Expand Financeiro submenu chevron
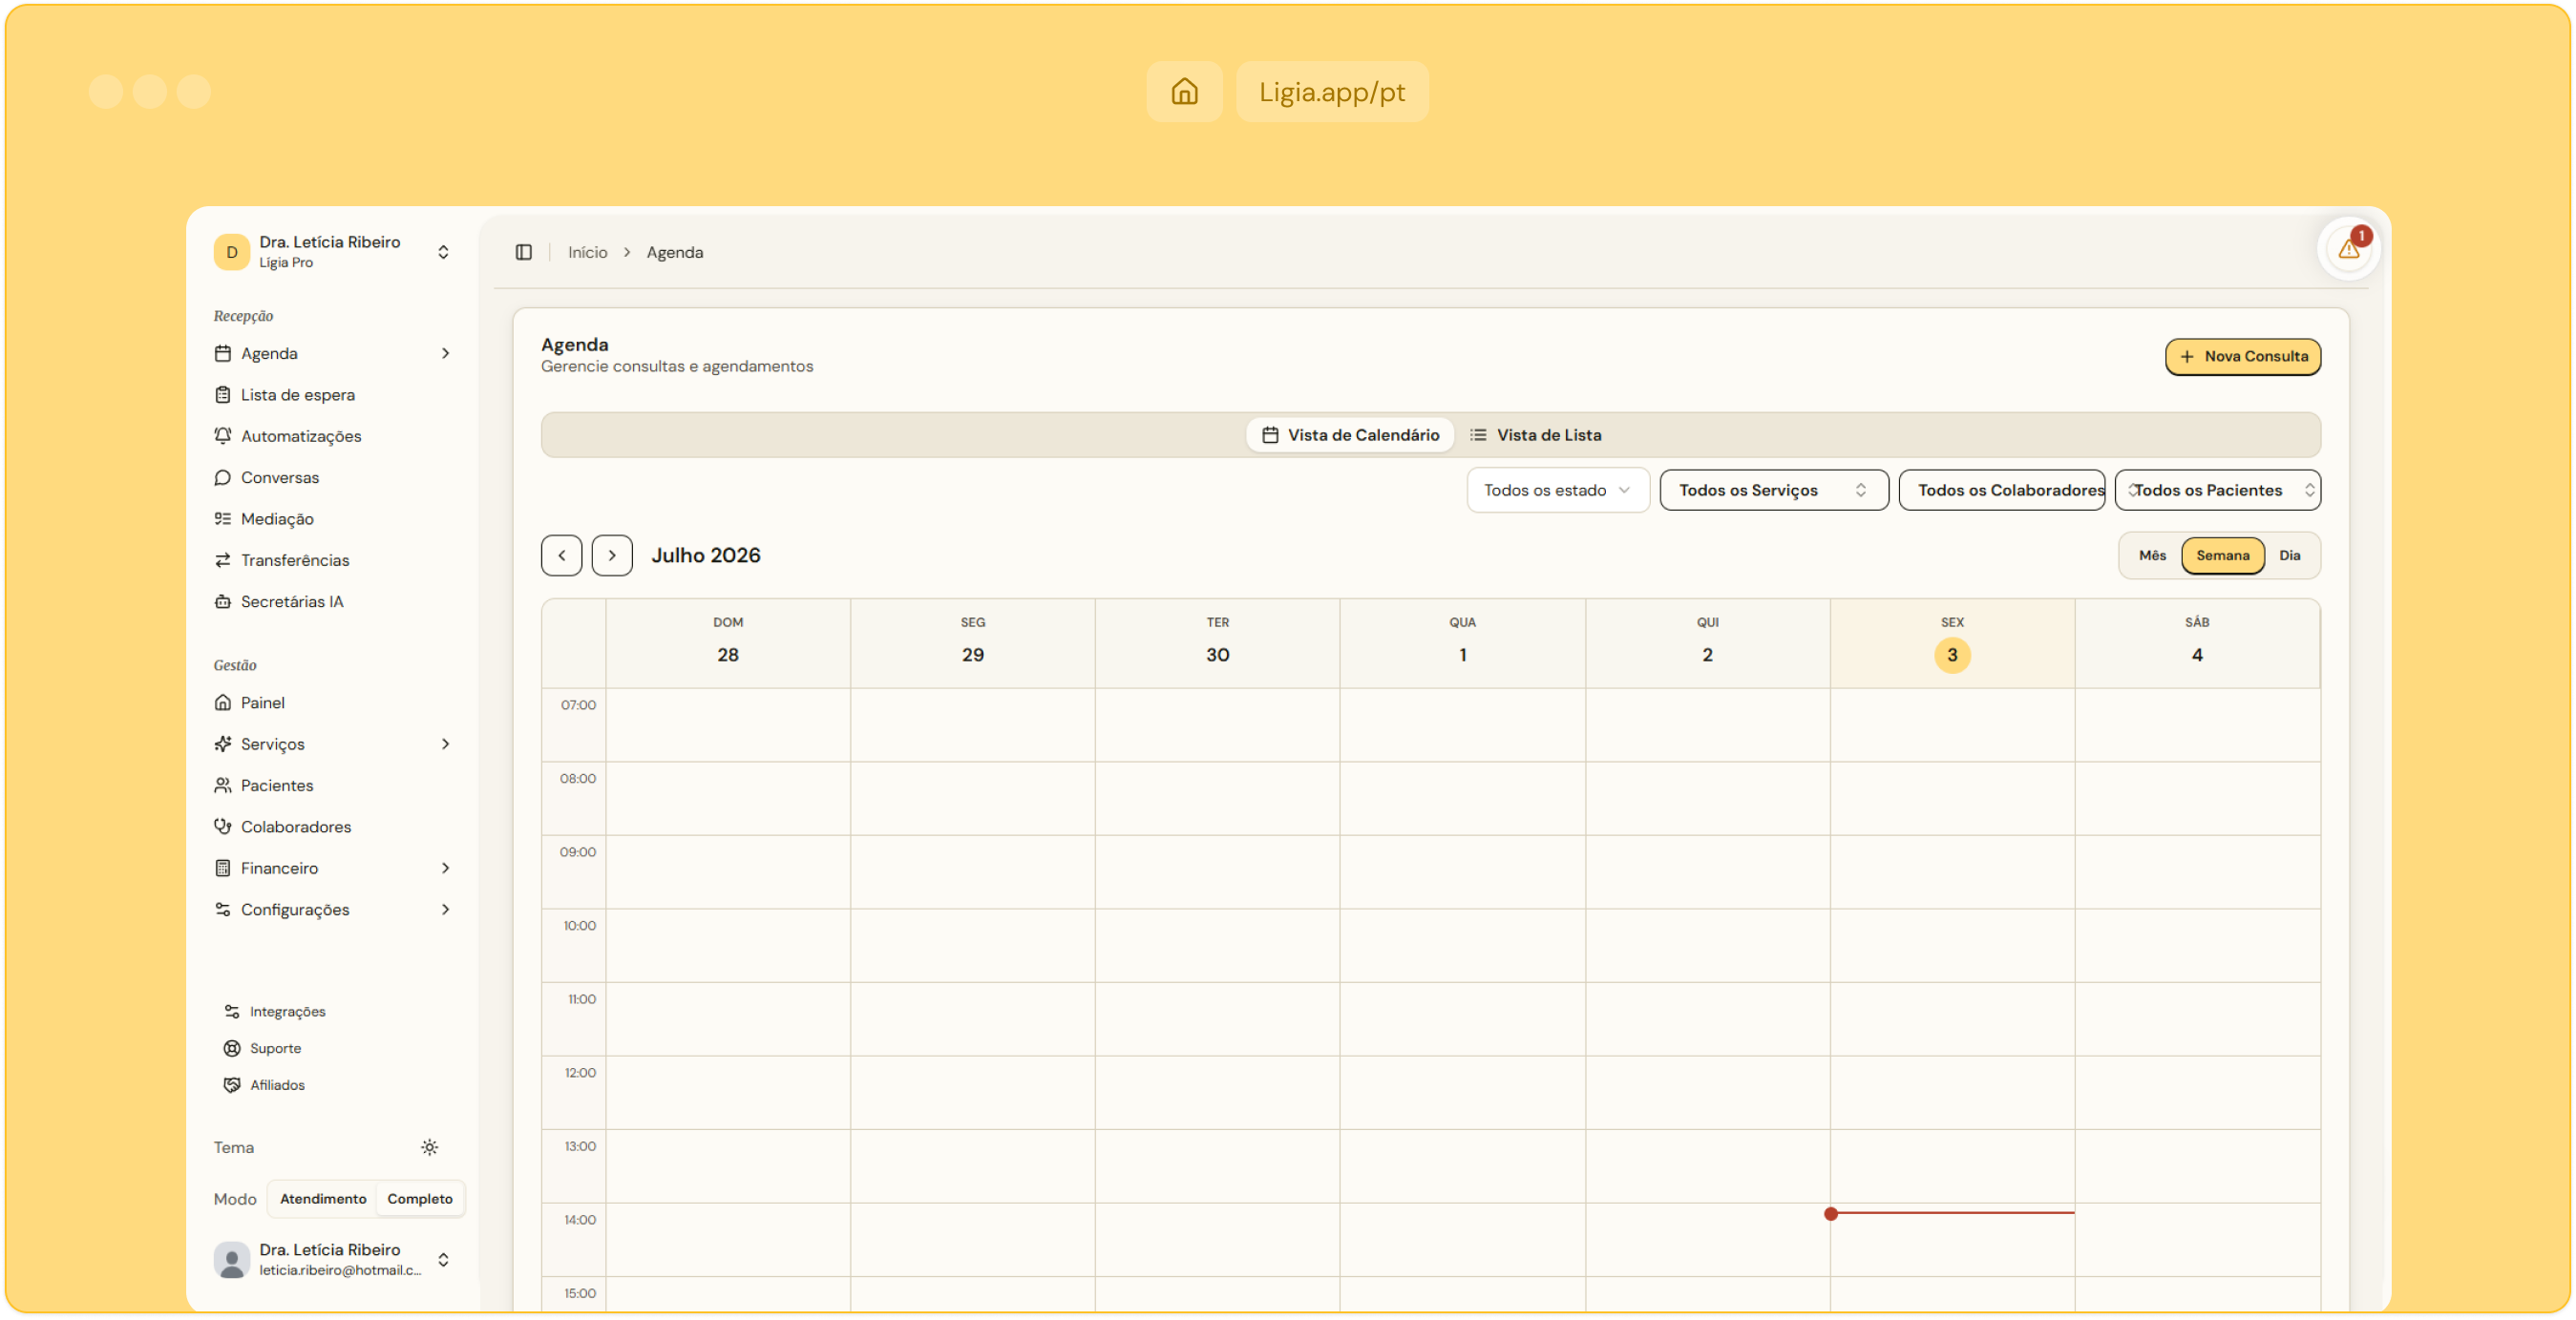Viewport: 2576px width, 1320px height. (445, 868)
